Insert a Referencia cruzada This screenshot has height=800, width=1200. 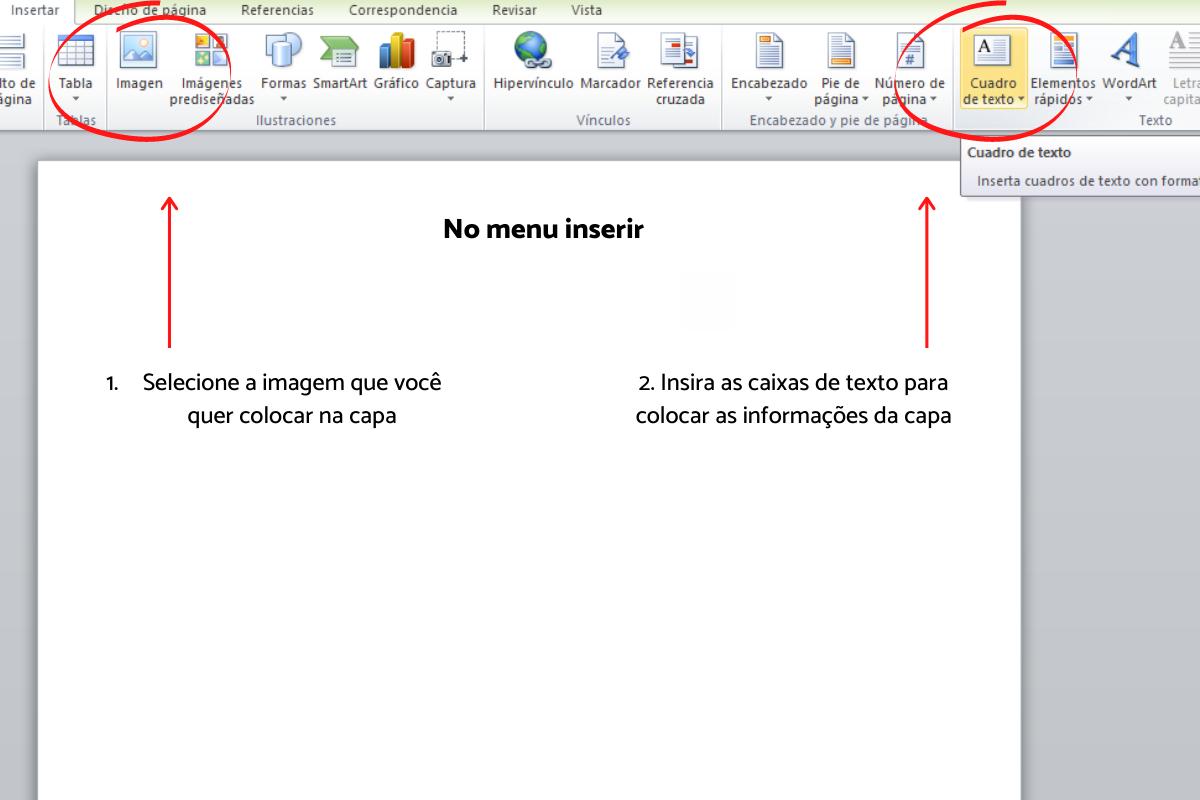(x=680, y=52)
